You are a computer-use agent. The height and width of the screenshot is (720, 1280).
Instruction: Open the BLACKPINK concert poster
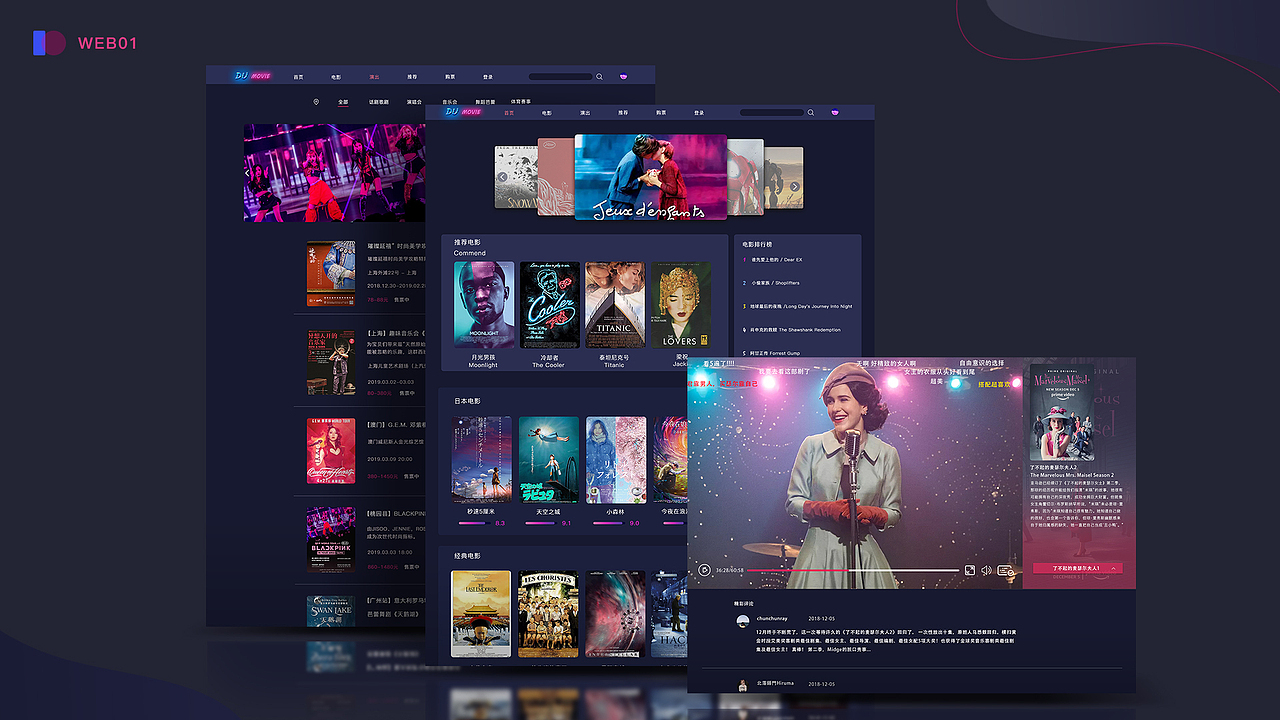331,539
